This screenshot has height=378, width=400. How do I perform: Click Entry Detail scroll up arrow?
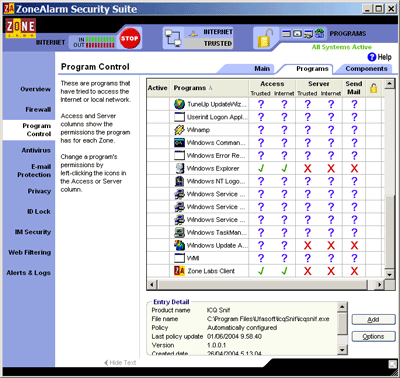(342, 307)
